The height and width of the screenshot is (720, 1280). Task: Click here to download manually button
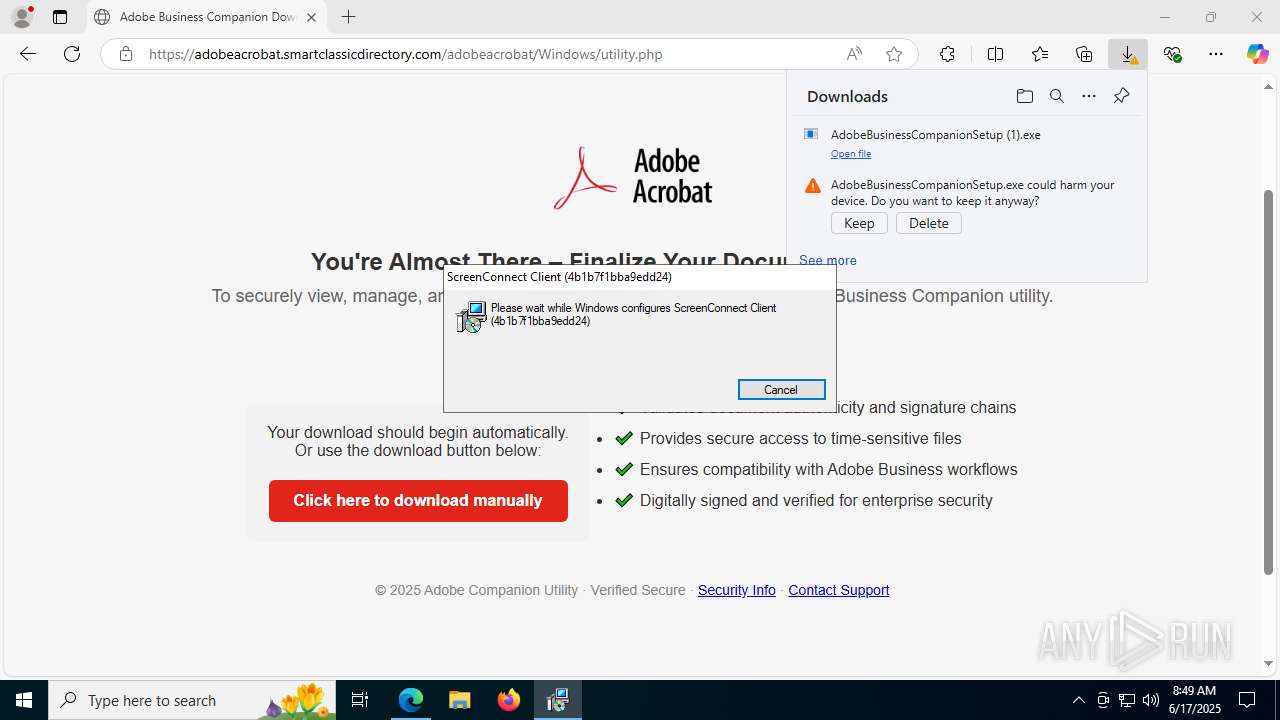pos(418,500)
